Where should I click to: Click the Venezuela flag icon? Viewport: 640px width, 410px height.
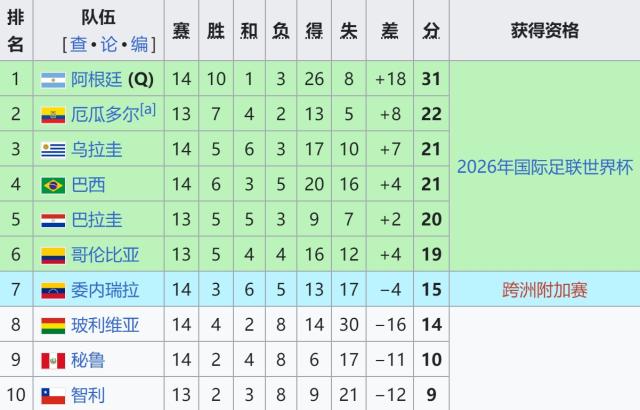[x=53, y=290]
